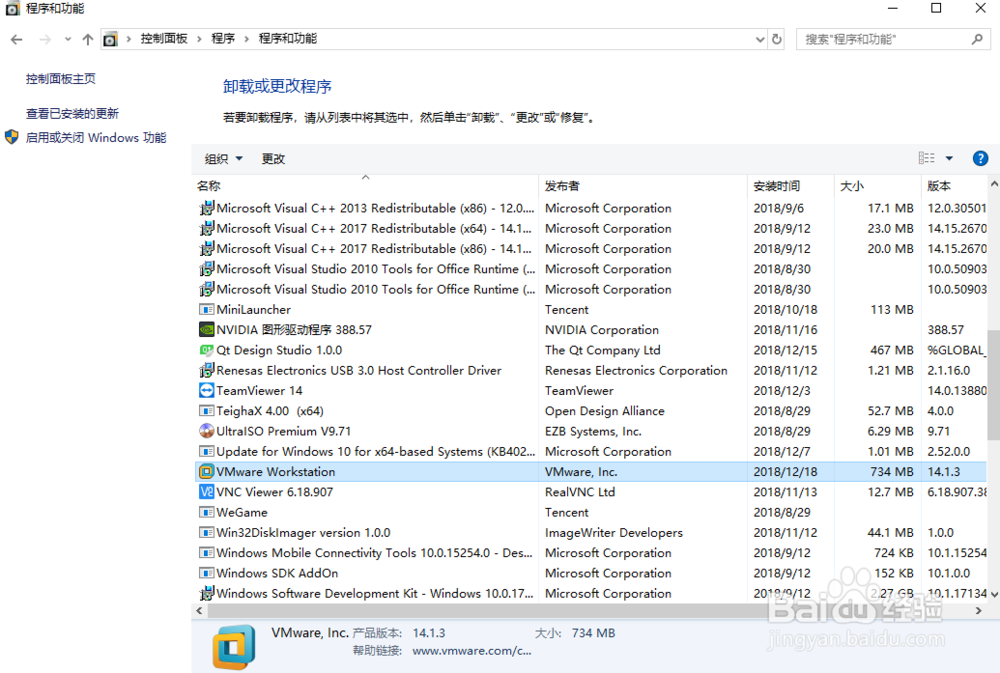
Task: Click 程序 in the breadcrumb path
Action: pos(223,39)
